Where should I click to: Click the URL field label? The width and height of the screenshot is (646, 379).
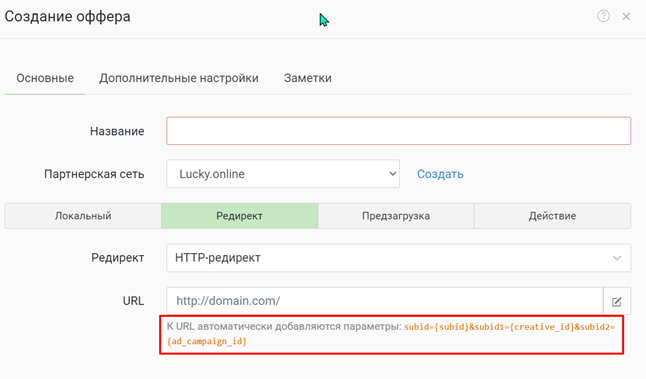point(133,301)
